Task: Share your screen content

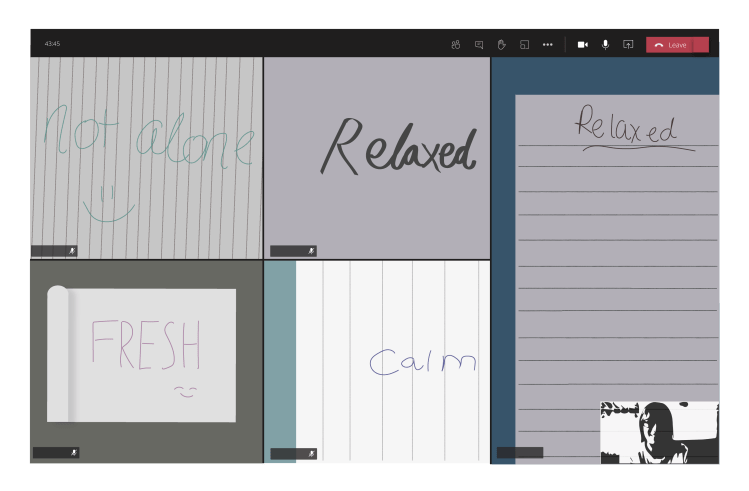Action: [x=628, y=44]
